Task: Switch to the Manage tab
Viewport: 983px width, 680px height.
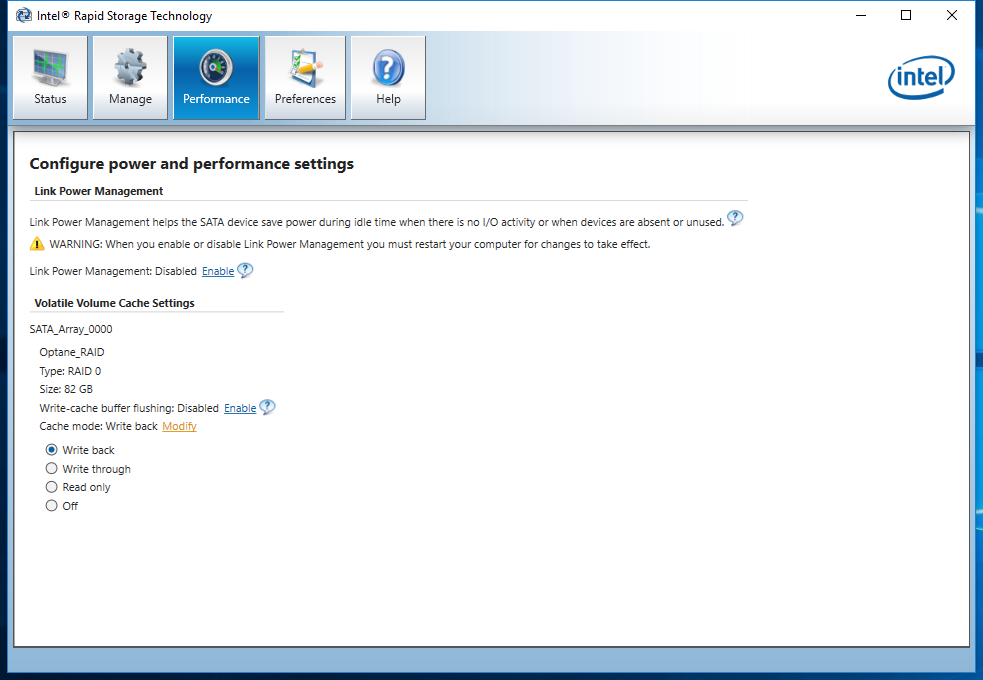Action: coord(130,78)
